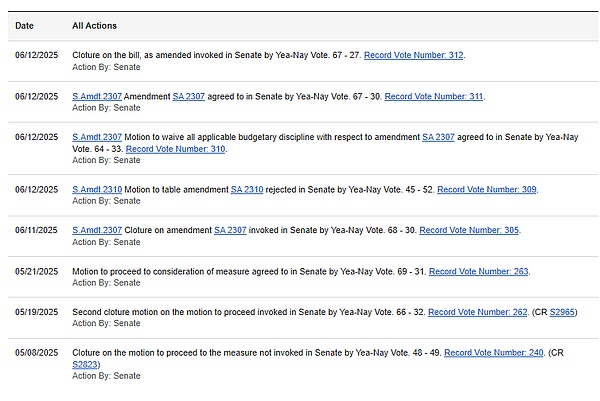This screenshot has width=600, height=401.
Task: Open Record Vote Number 311 link
Action: point(433,96)
